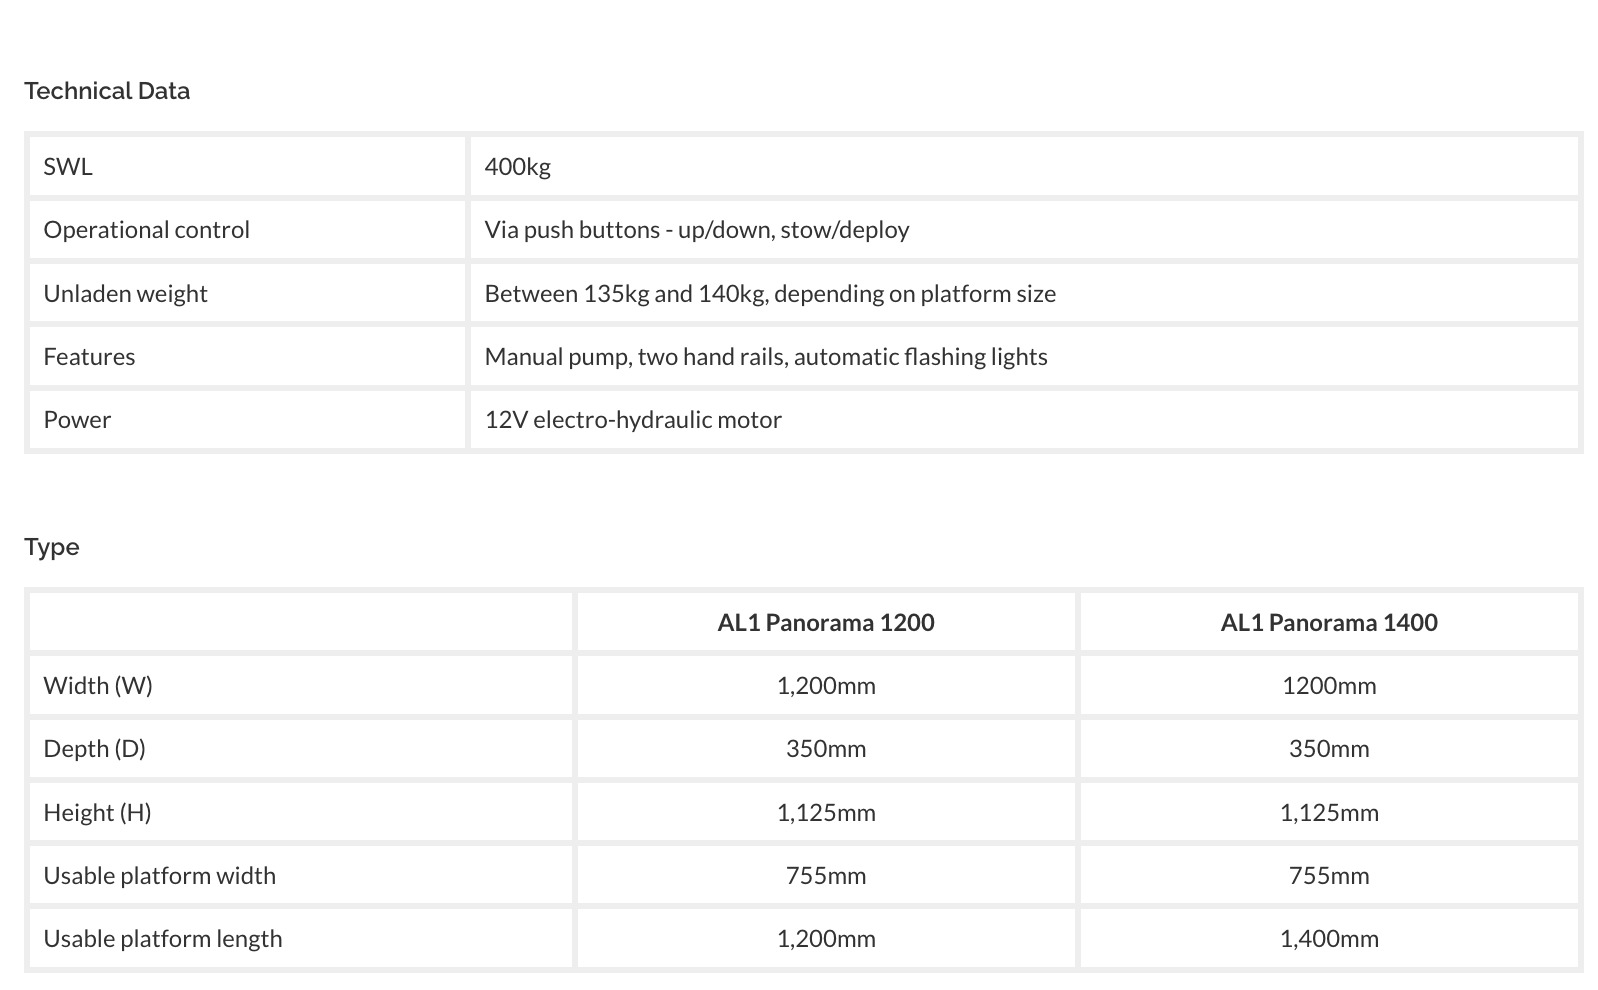Select the Unladen weight label

125,294
